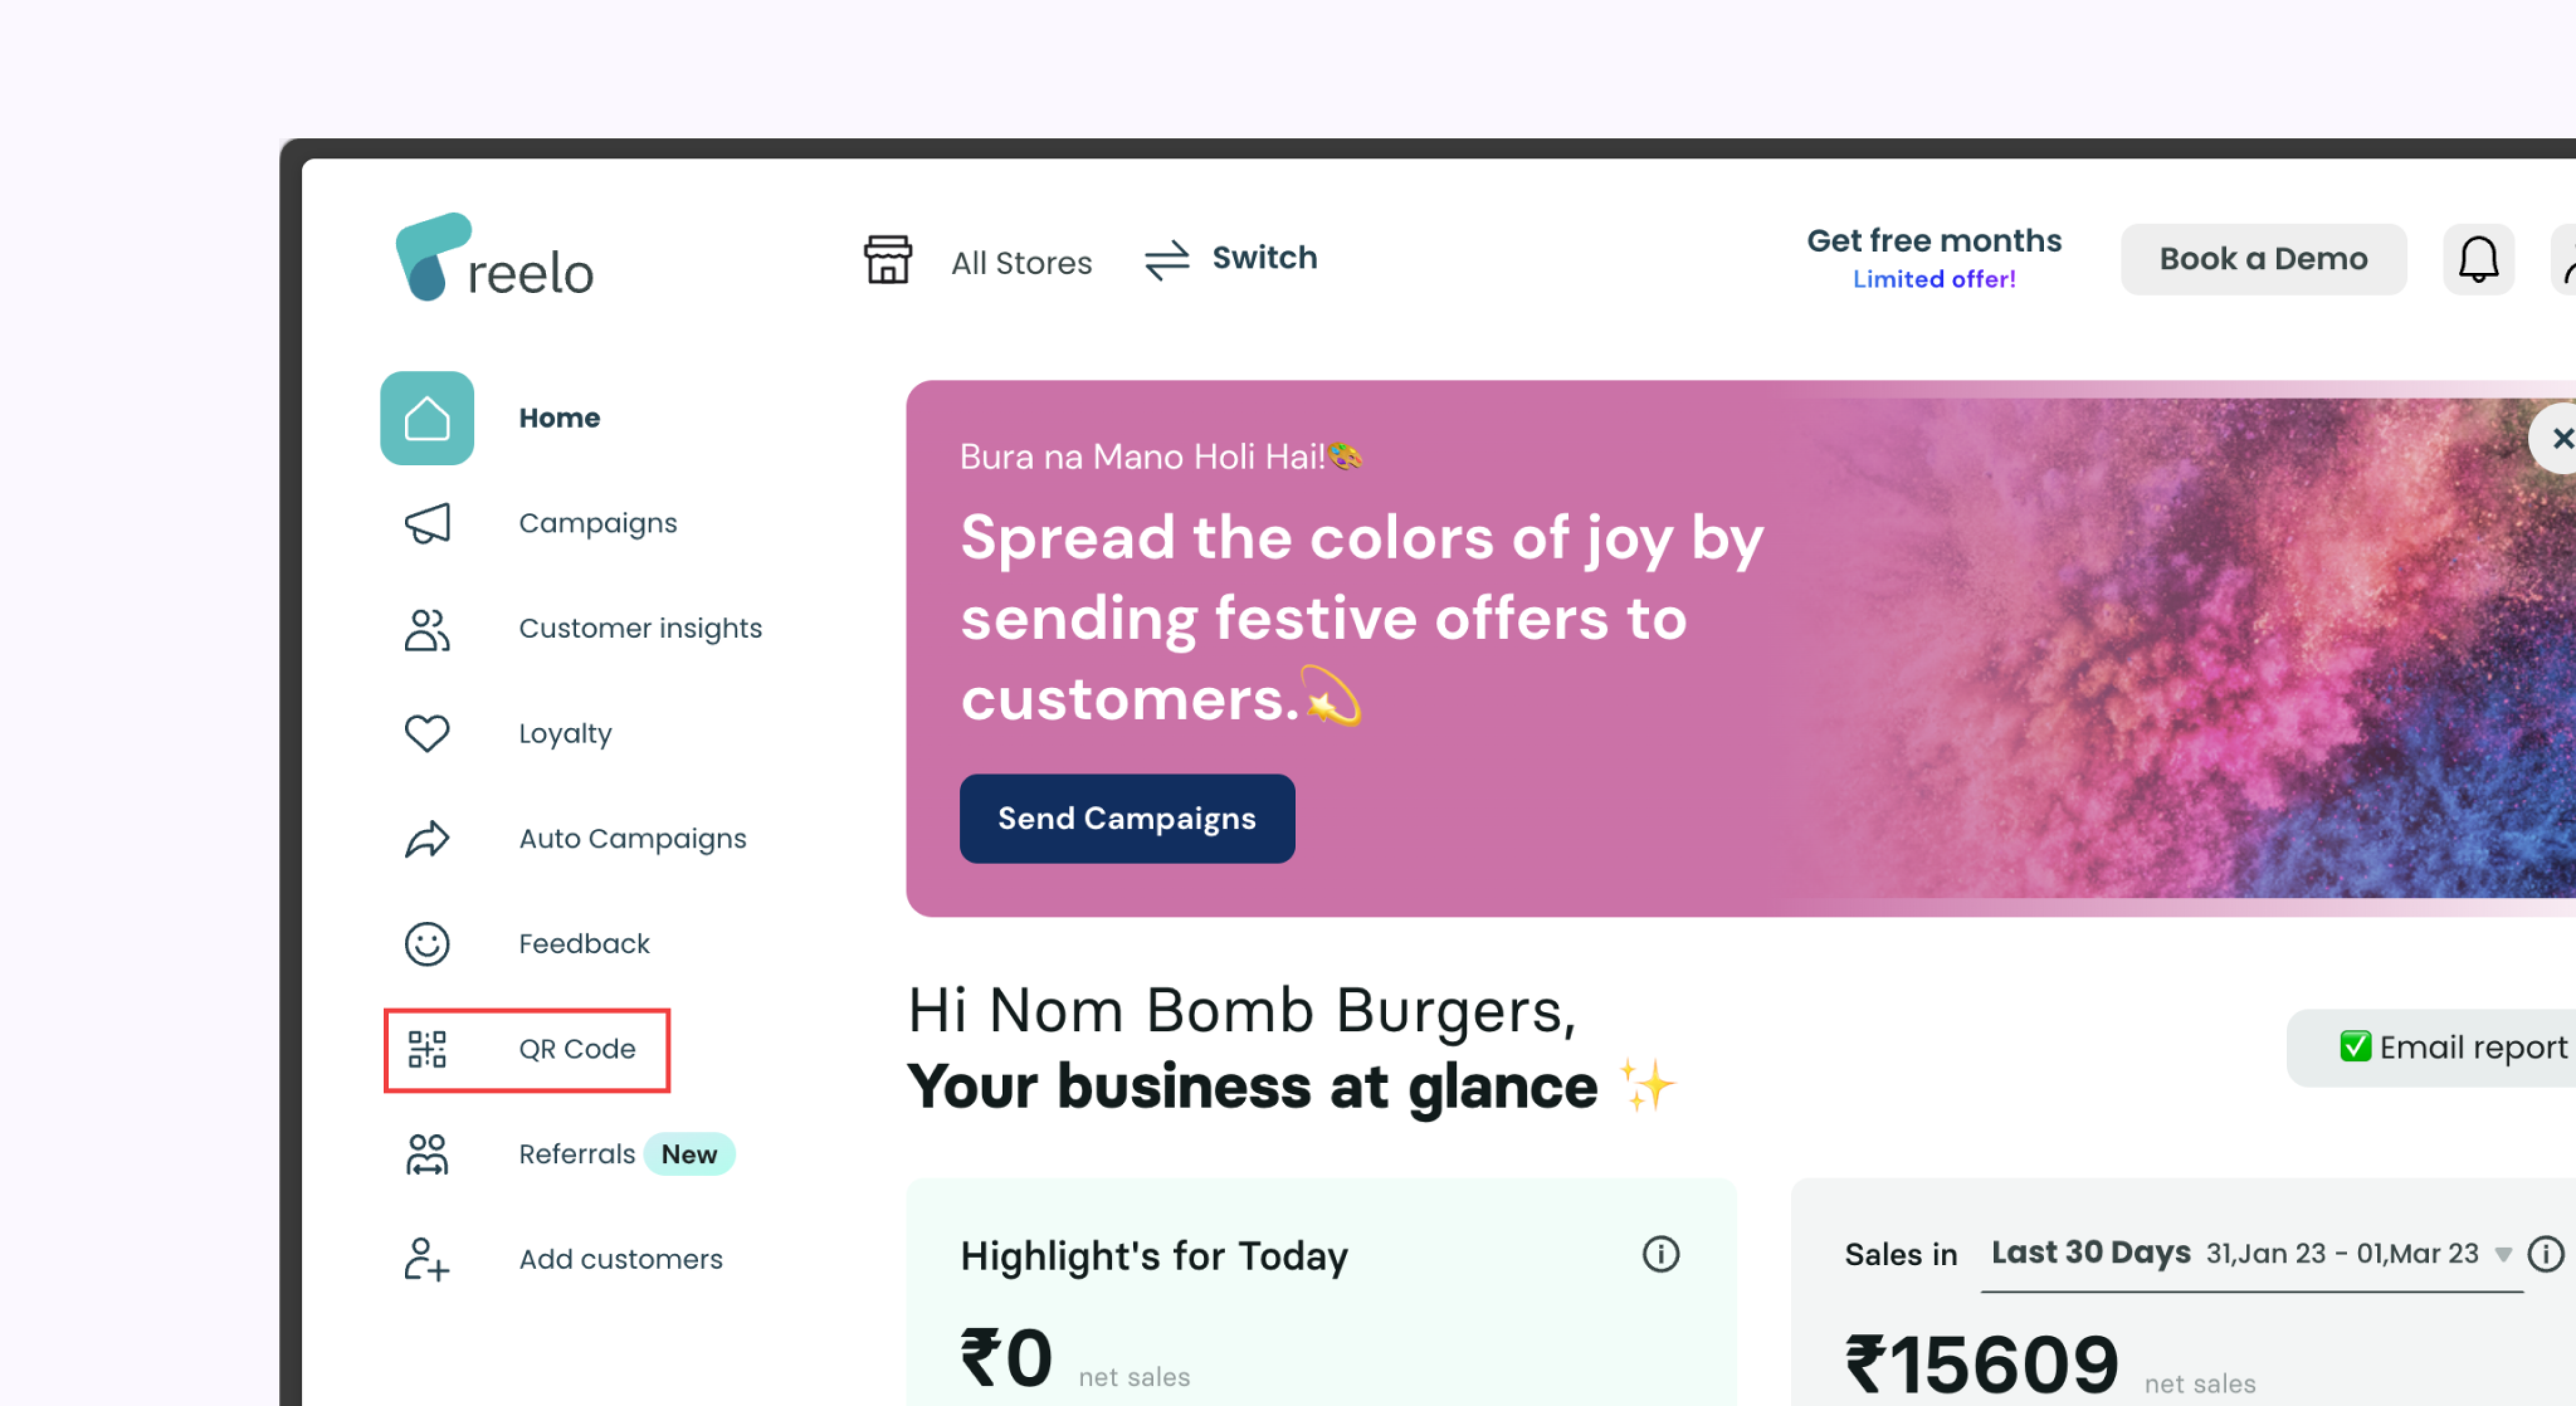The image size is (2576, 1406).
Task: Click the Add customers person-plus icon
Action: click(427, 1259)
